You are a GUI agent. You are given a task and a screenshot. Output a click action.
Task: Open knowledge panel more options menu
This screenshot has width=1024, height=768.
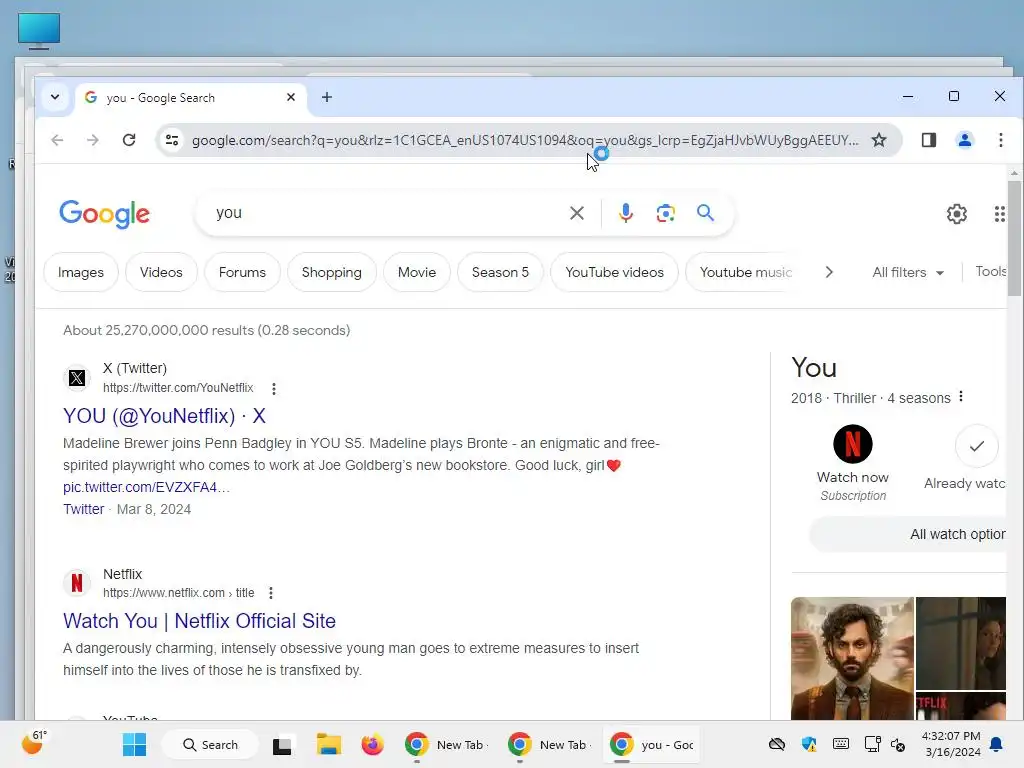point(961,397)
